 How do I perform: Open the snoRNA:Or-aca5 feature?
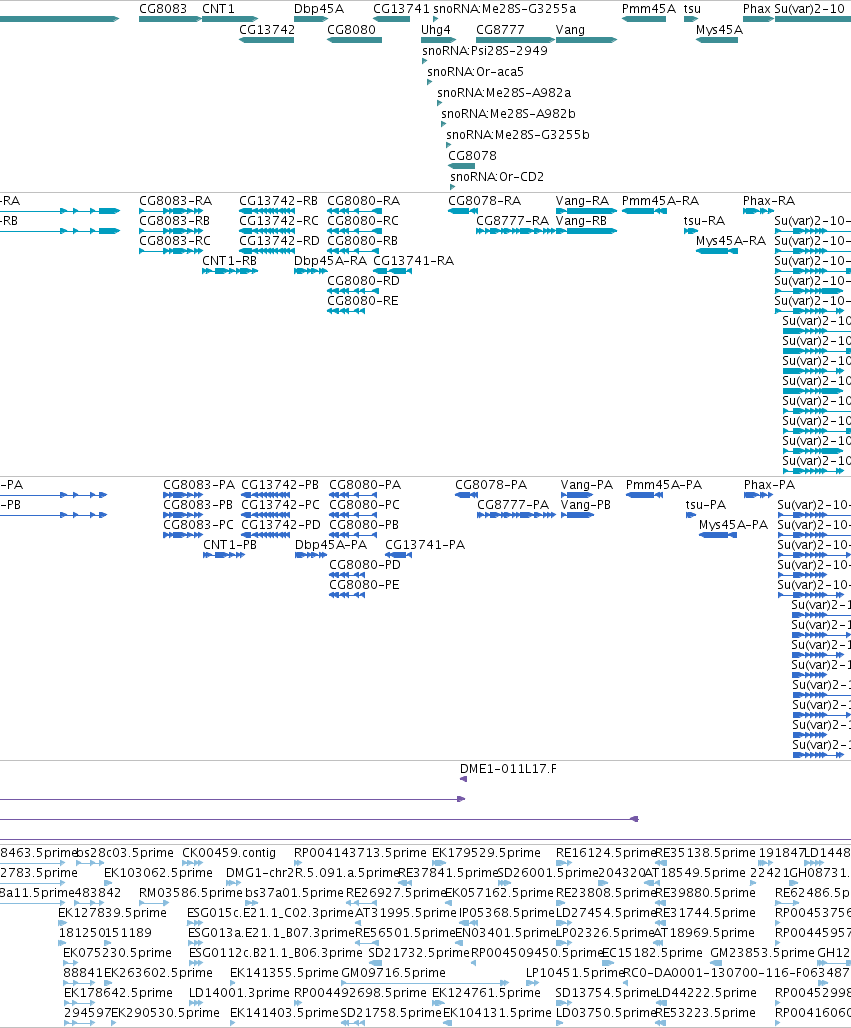(475, 71)
